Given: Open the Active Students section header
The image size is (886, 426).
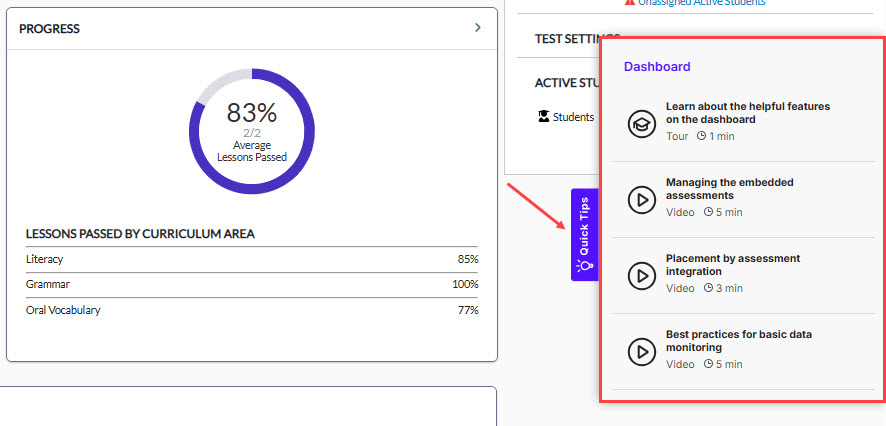Looking at the screenshot, I should pos(566,83).
